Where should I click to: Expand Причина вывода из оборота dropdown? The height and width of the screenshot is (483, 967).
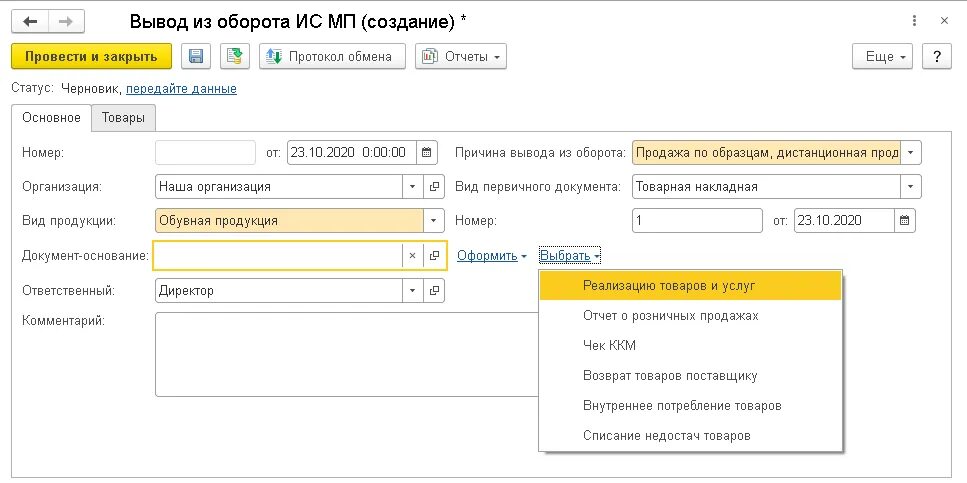911,153
